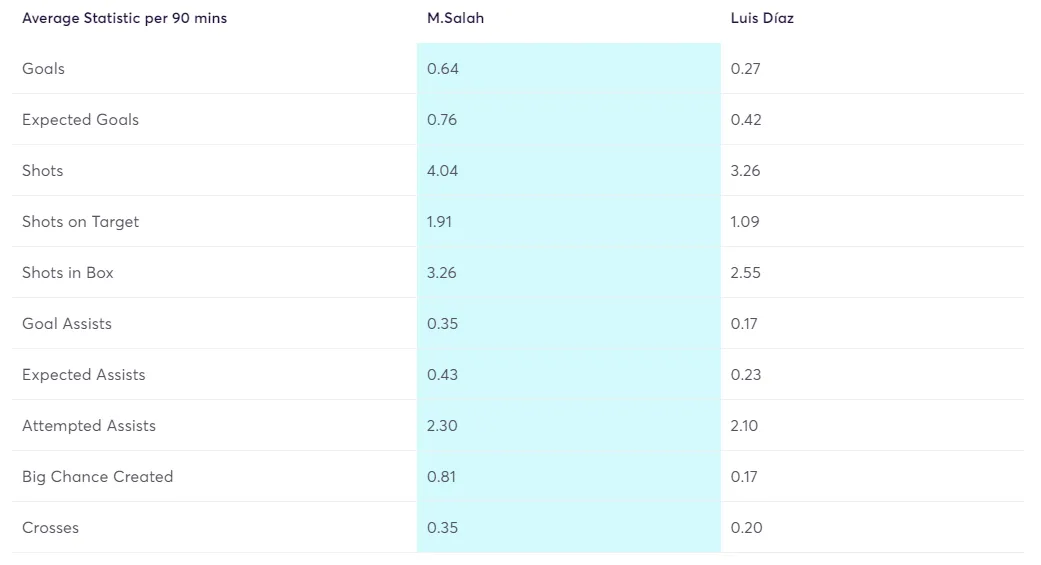The height and width of the screenshot is (565, 1041).
Task: Select Díaz's Goal Assists value
Action: pos(744,324)
